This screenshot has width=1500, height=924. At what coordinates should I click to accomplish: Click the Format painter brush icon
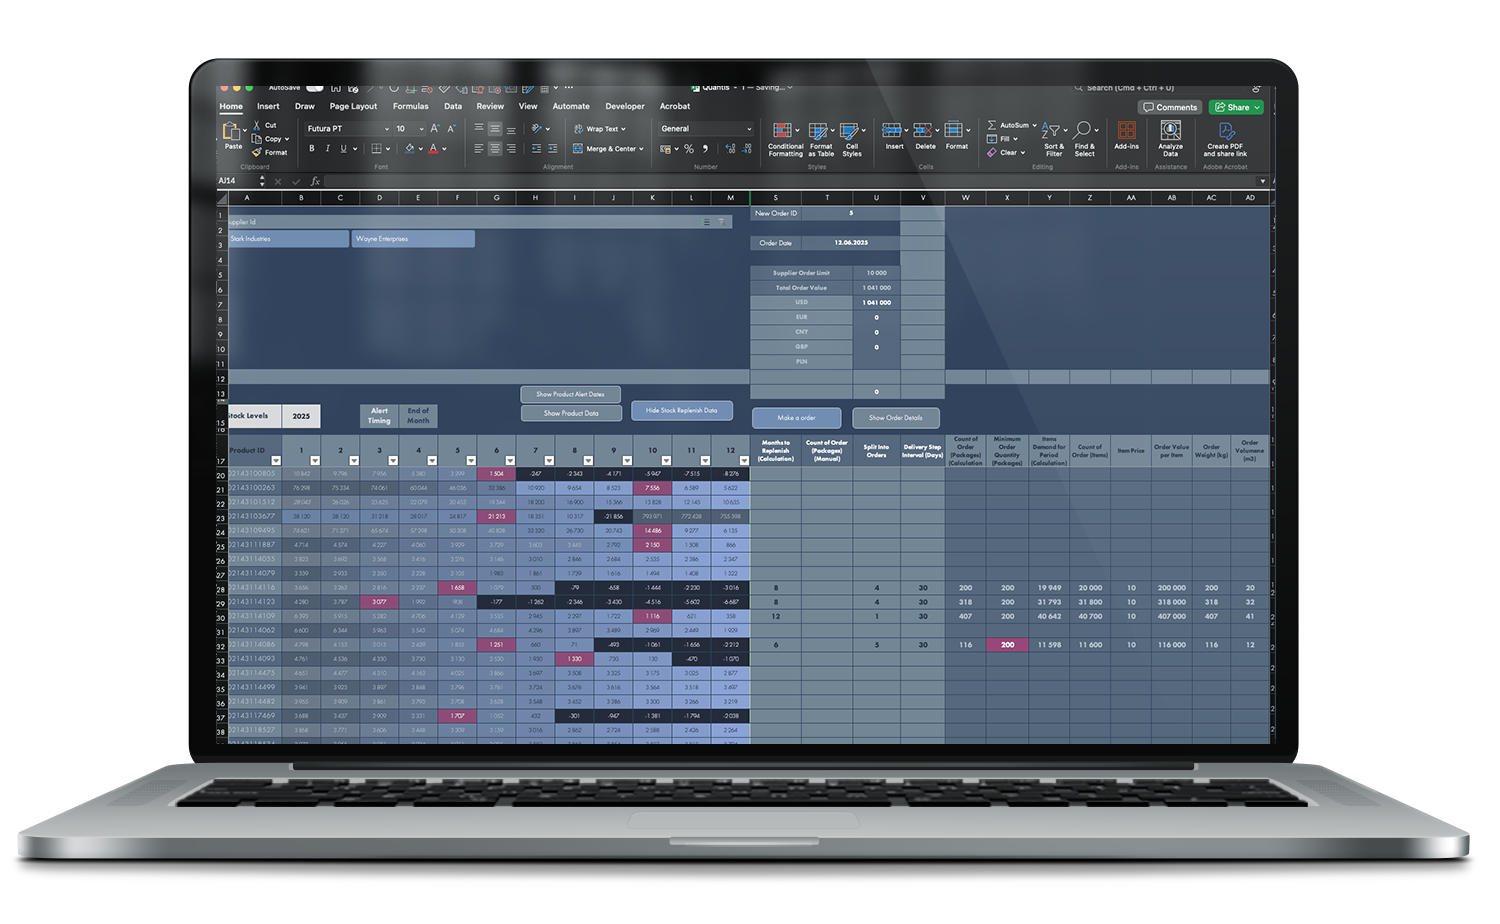coord(257,152)
